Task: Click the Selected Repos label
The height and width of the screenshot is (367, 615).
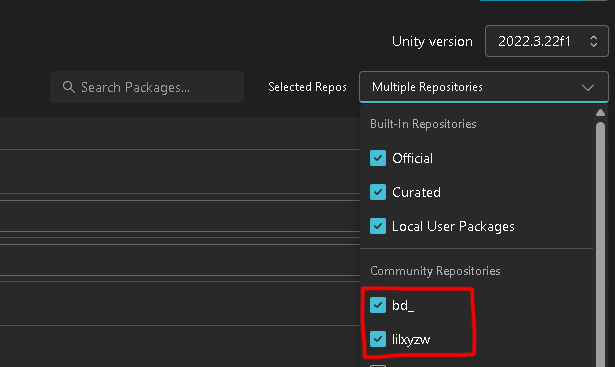Action: click(307, 87)
